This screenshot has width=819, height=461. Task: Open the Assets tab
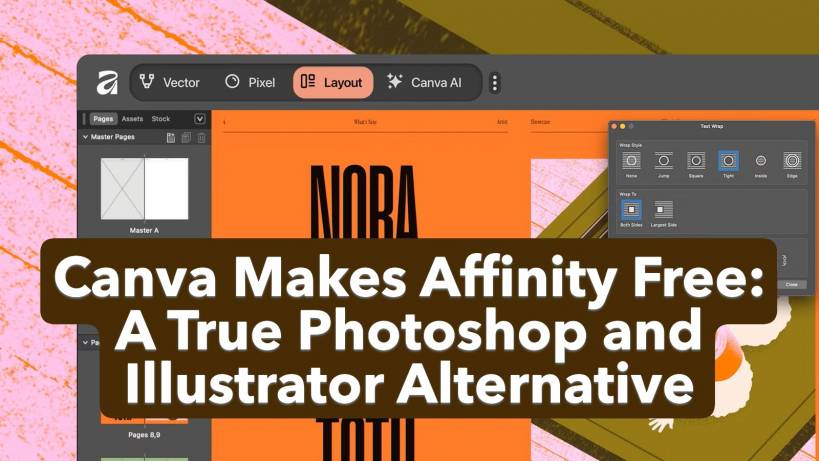132,118
